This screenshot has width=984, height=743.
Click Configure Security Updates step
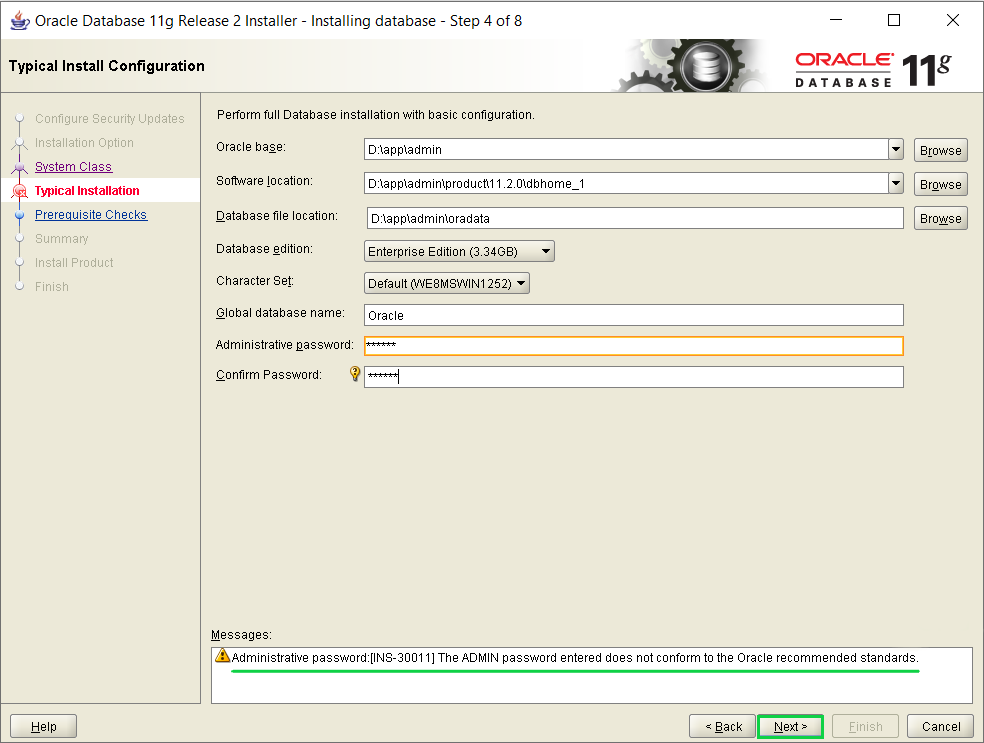click(x=110, y=119)
